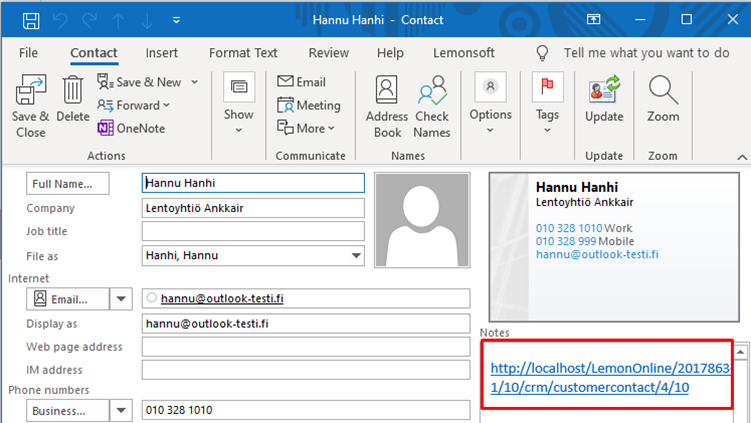Collapse the ribbon
Viewport: 751px width, 423px height.
pyautogui.click(x=742, y=157)
